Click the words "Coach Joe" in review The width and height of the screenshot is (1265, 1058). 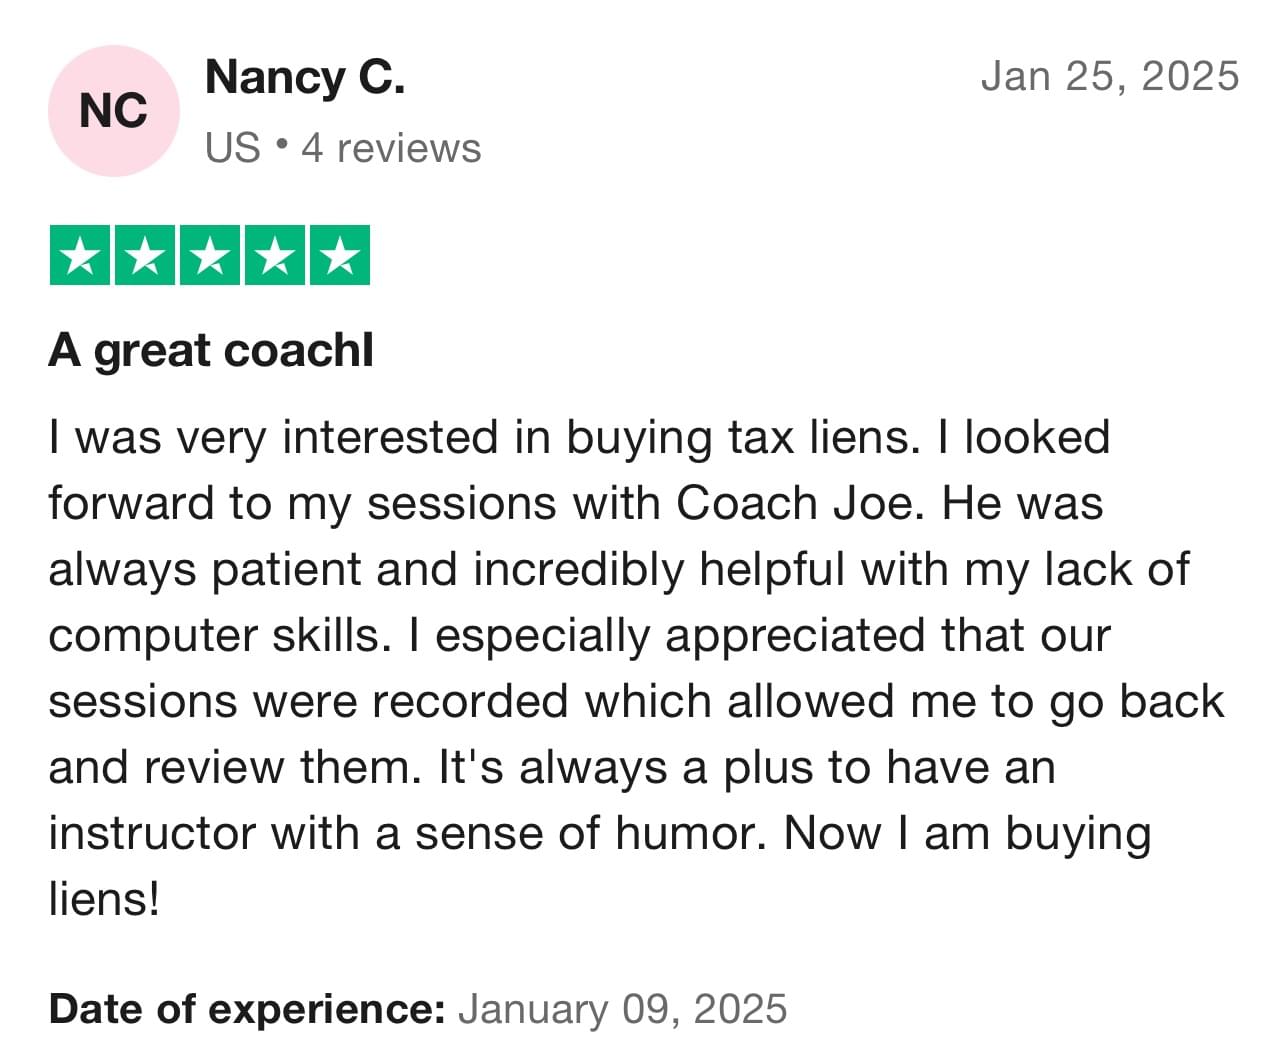(x=795, y=503)
